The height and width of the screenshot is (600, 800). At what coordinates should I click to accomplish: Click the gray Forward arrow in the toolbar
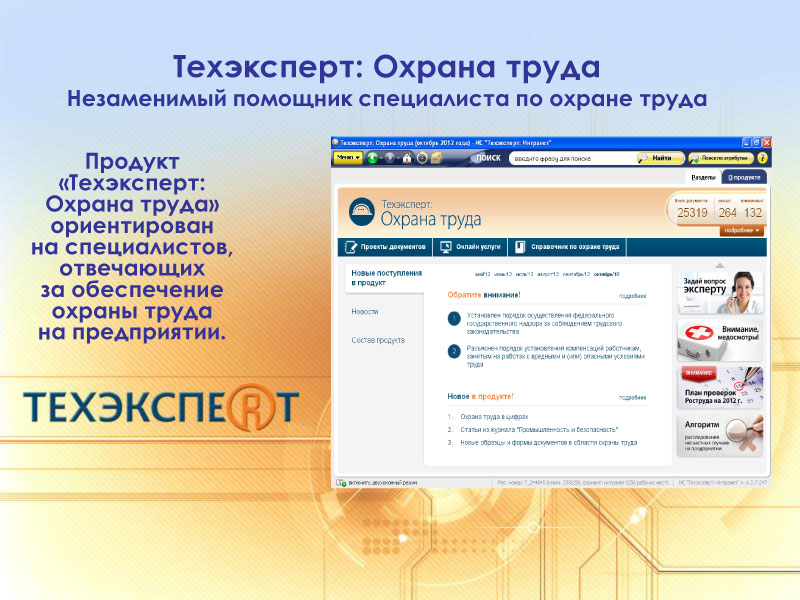[x=390, y=158]
